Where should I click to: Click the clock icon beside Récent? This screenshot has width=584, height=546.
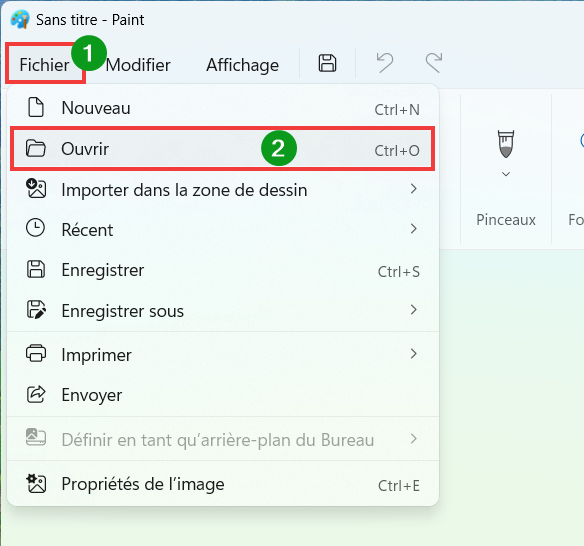tap(35, 228)
